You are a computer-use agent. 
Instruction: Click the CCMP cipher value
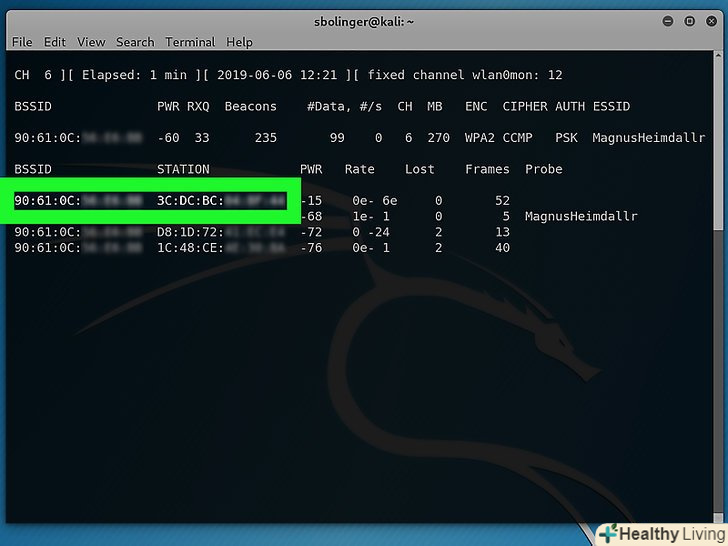(x=517, y=138)
